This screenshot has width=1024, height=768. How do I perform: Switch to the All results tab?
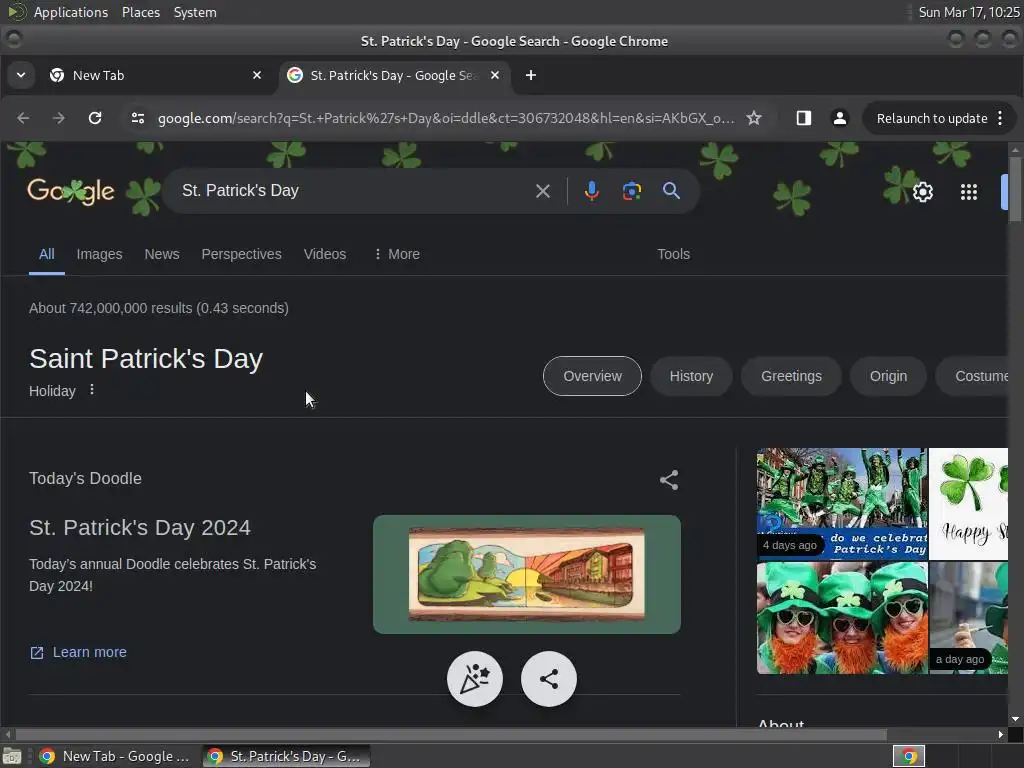coord(46,254)
